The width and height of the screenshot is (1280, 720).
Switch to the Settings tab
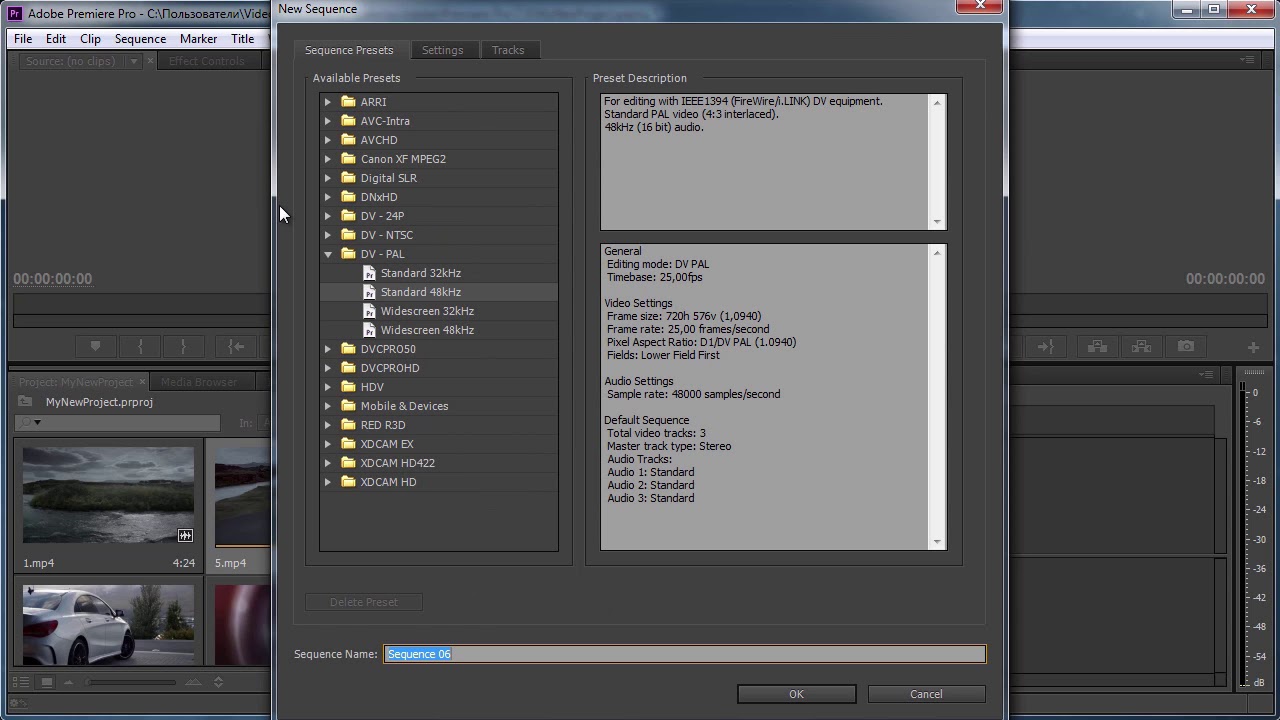pyautogui.click(x=442, y=50)
